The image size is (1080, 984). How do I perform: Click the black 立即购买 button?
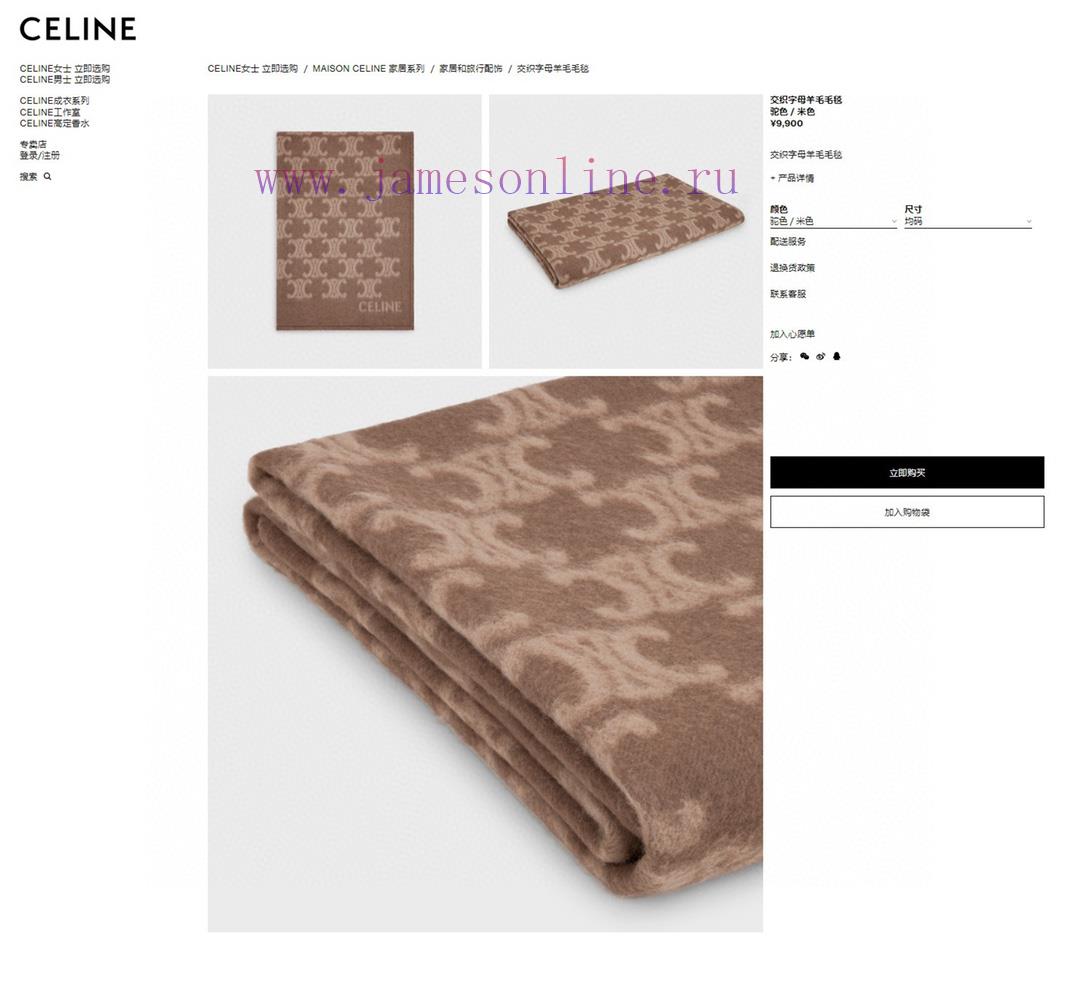pos(906,472)
